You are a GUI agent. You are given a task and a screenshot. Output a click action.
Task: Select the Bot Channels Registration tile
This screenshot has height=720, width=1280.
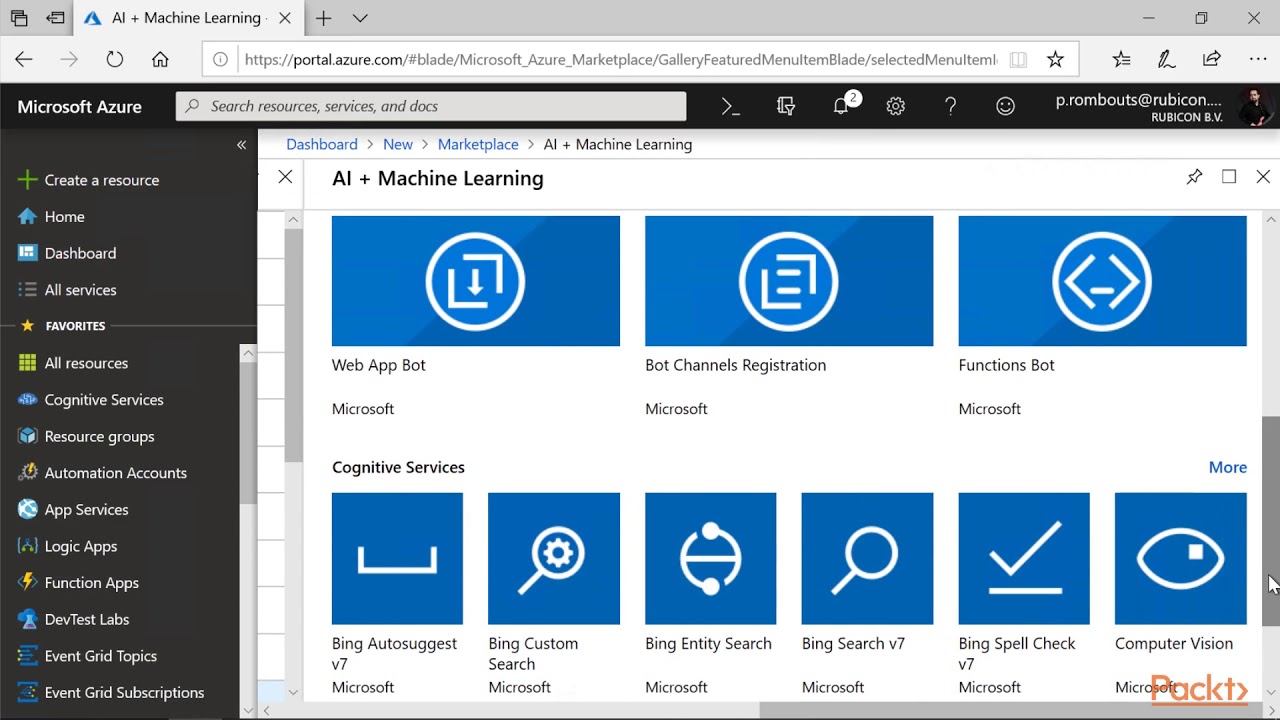coord(789,281)
